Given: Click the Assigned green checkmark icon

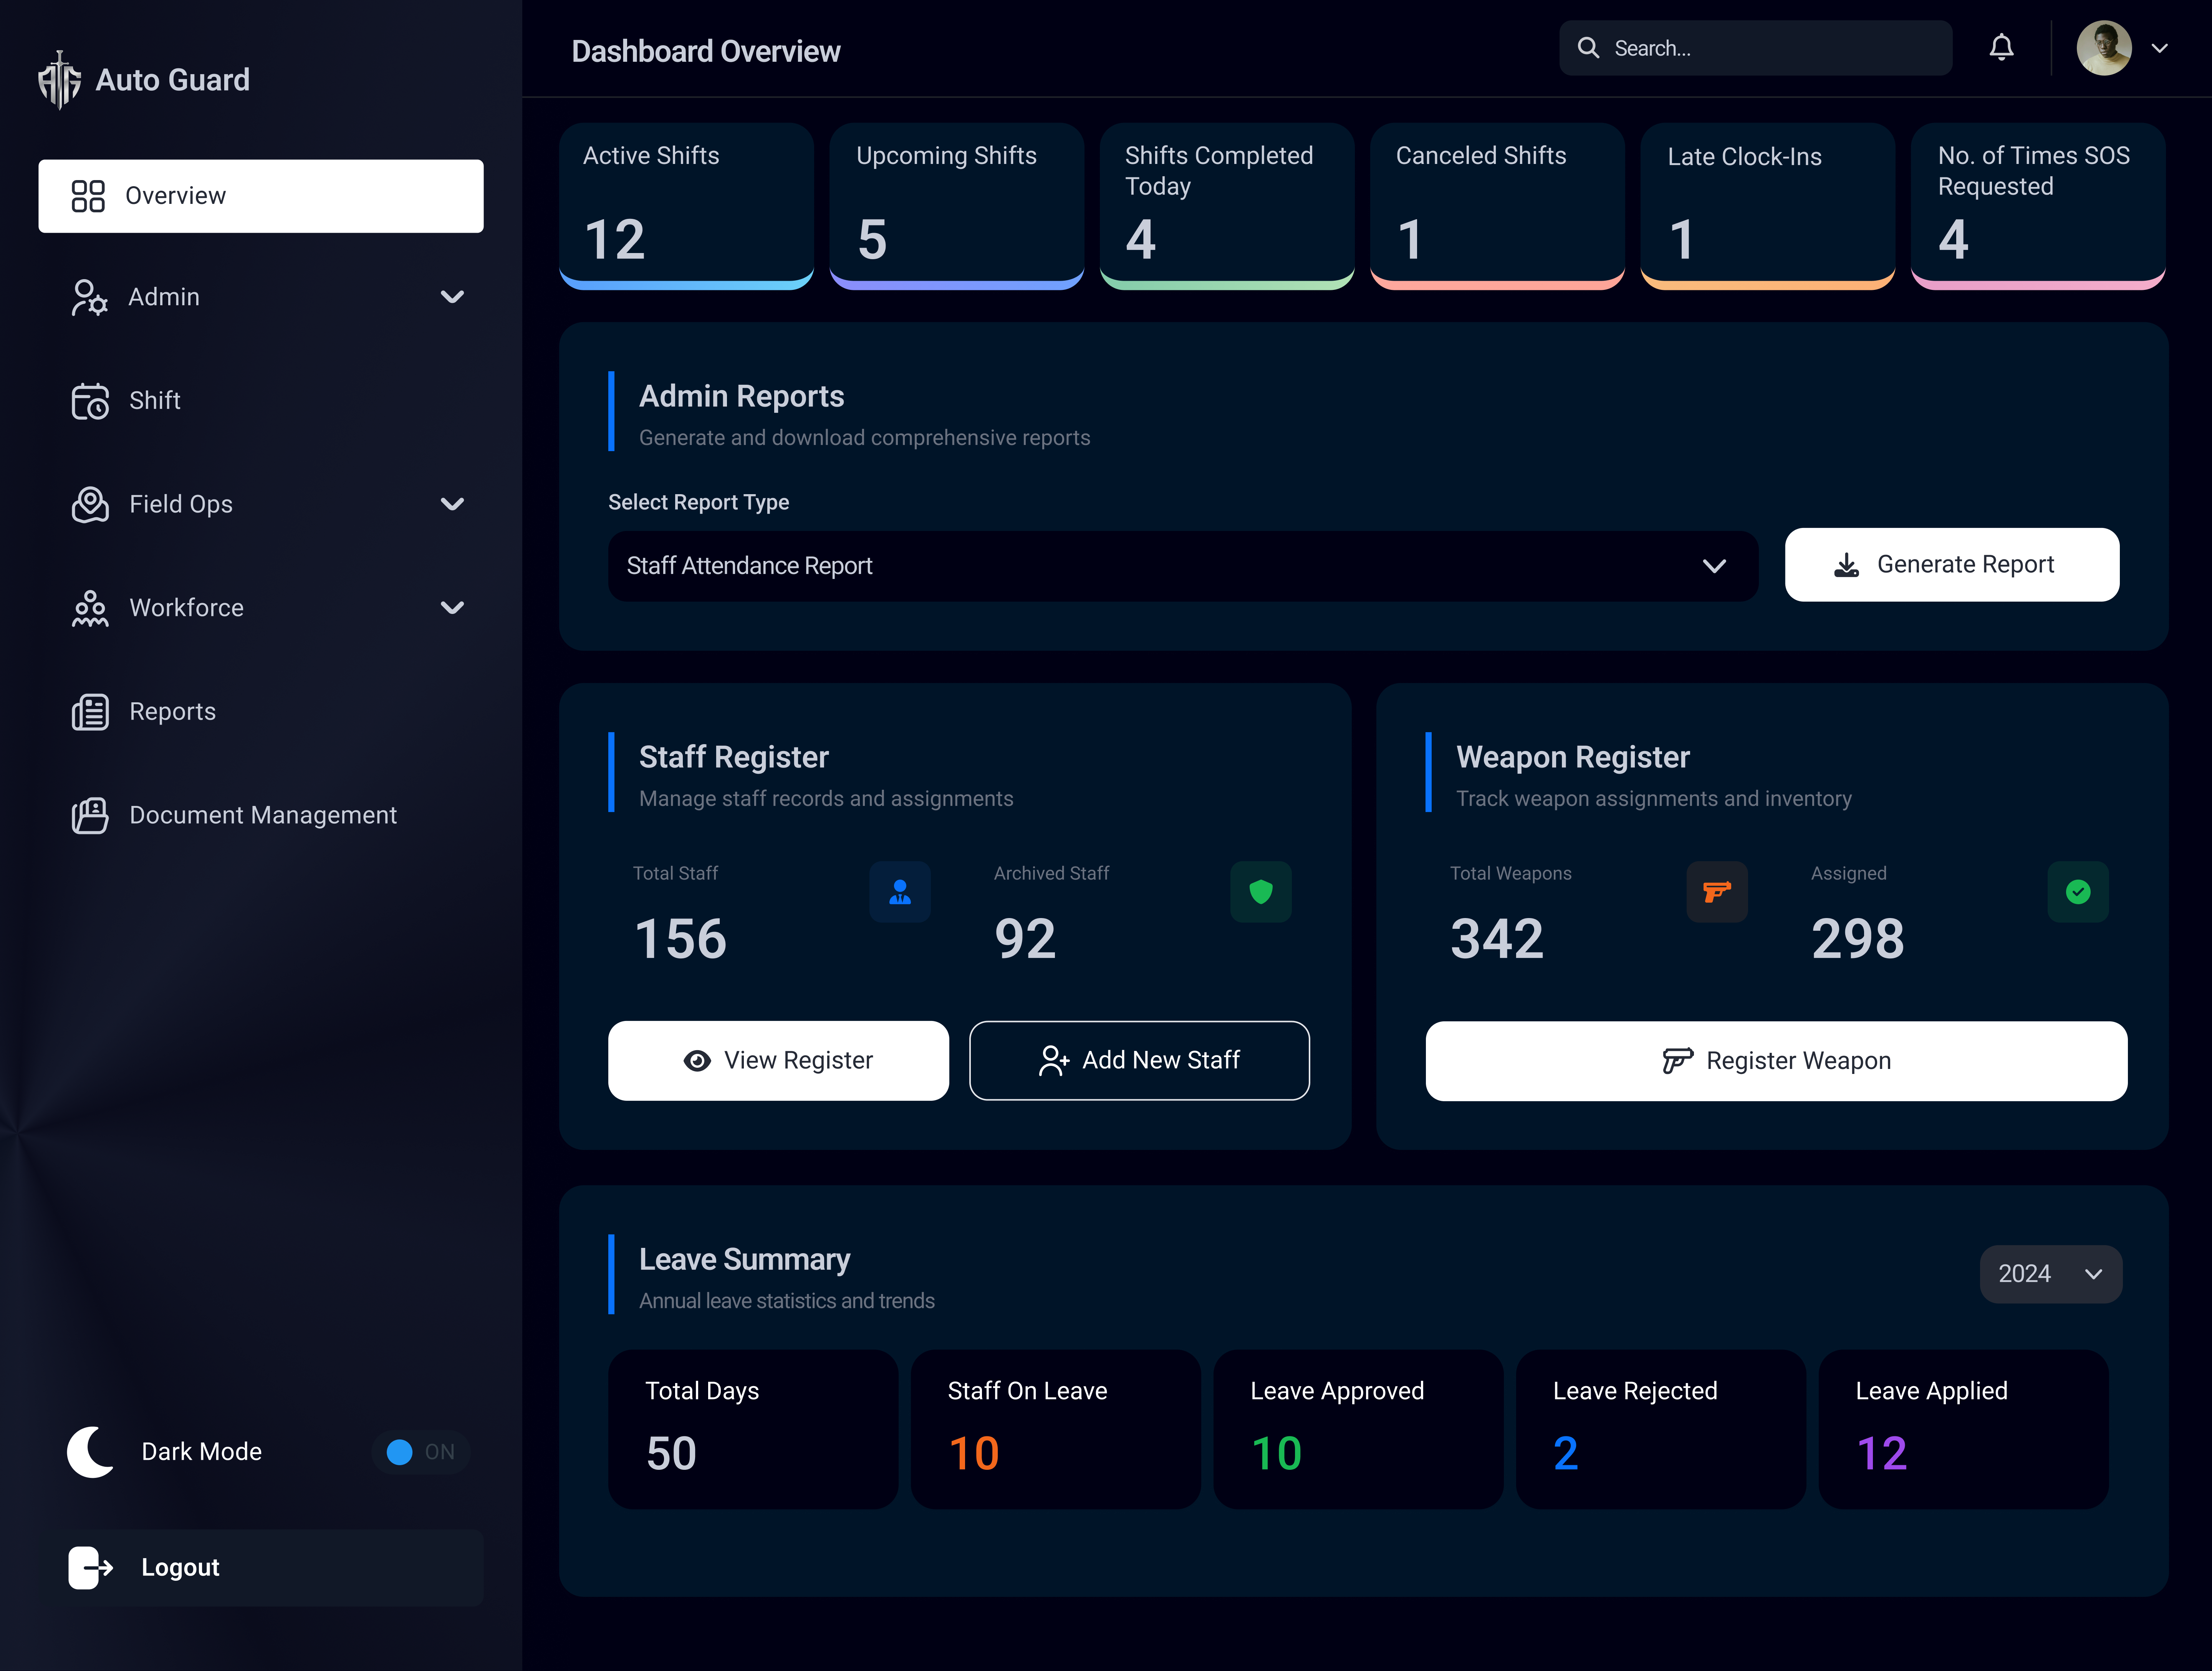Looking at the screenshot, I should click(2078, 891).
